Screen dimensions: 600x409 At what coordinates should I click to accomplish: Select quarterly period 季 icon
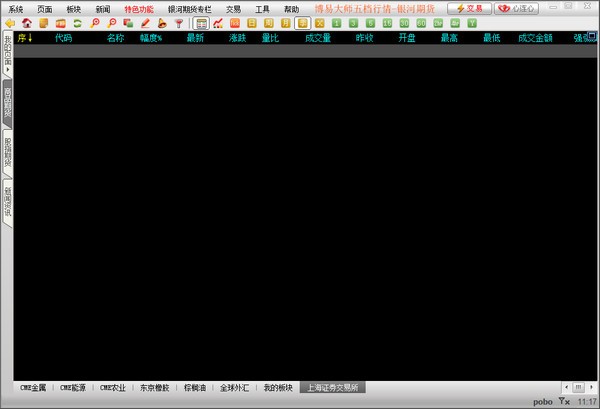[303, 23]
